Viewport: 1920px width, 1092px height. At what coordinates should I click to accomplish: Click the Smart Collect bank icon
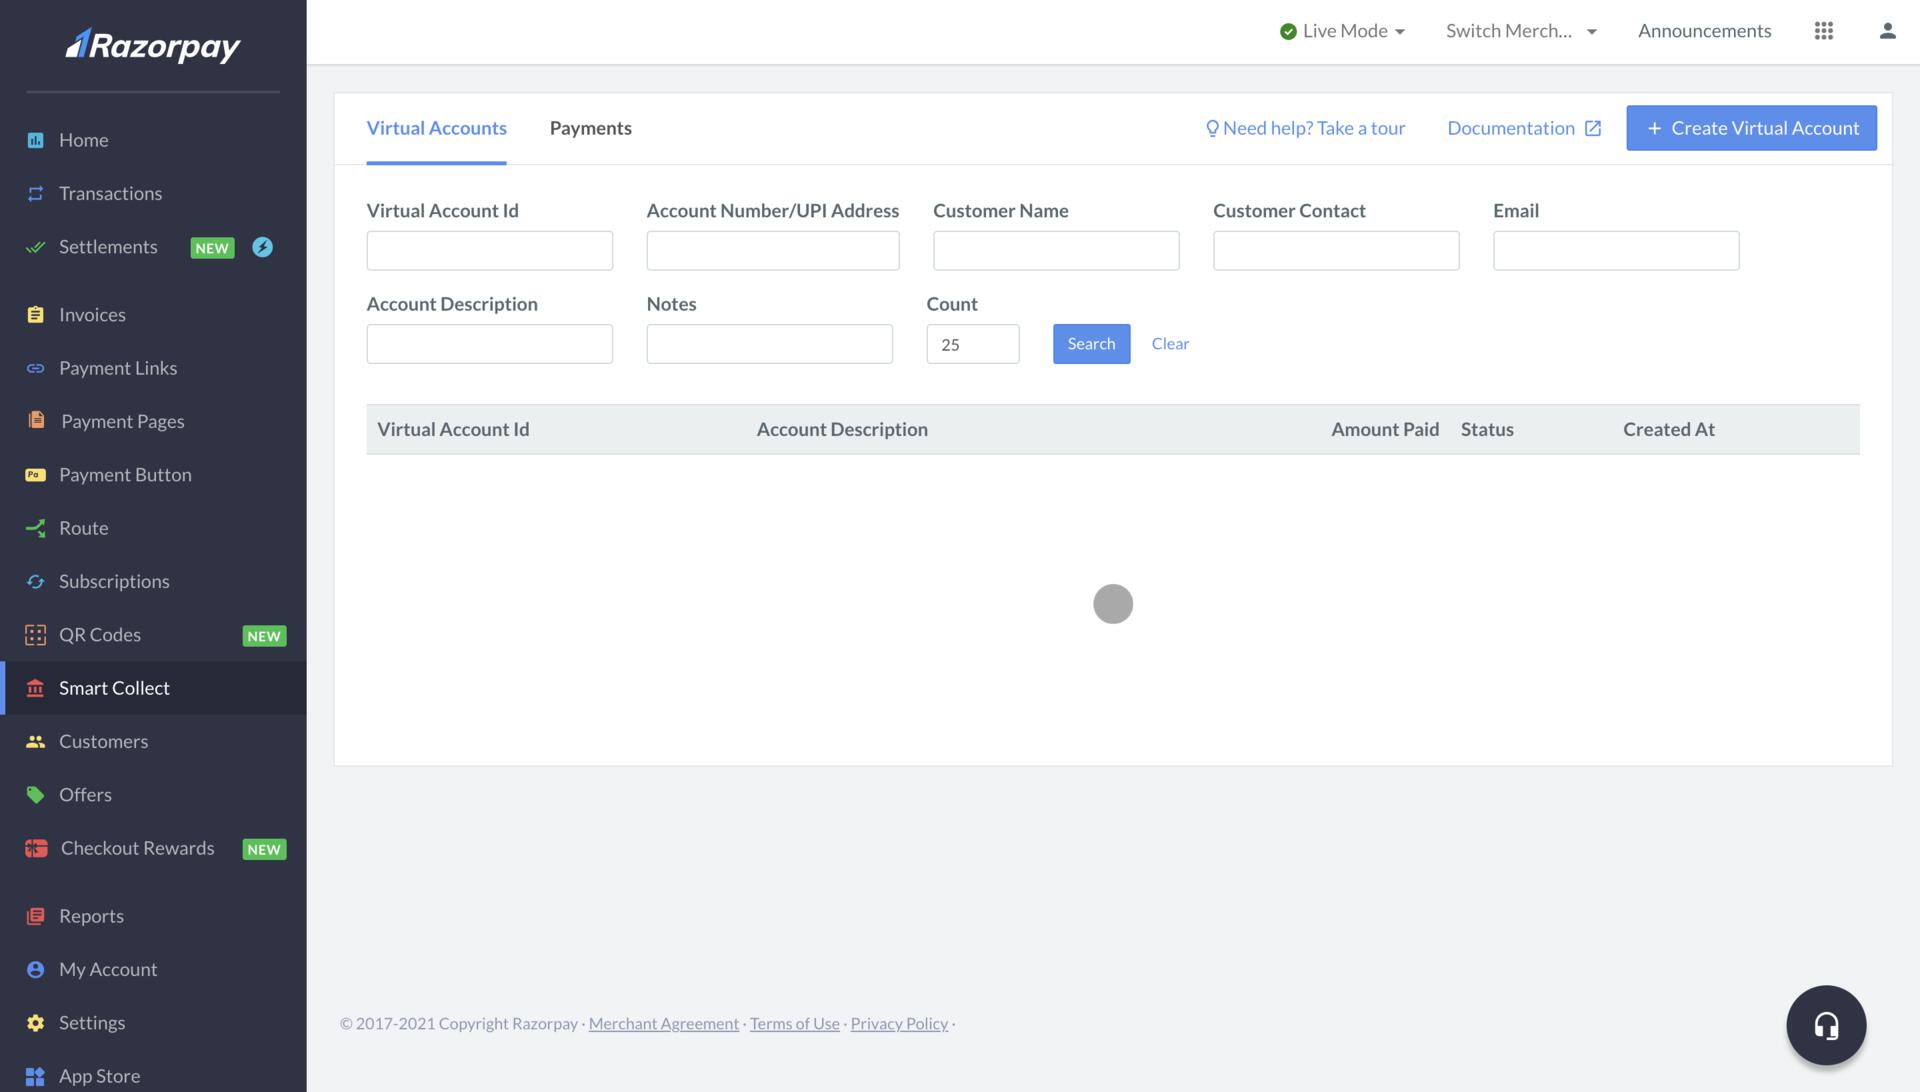pyautogui.click(x=35, y=688)
